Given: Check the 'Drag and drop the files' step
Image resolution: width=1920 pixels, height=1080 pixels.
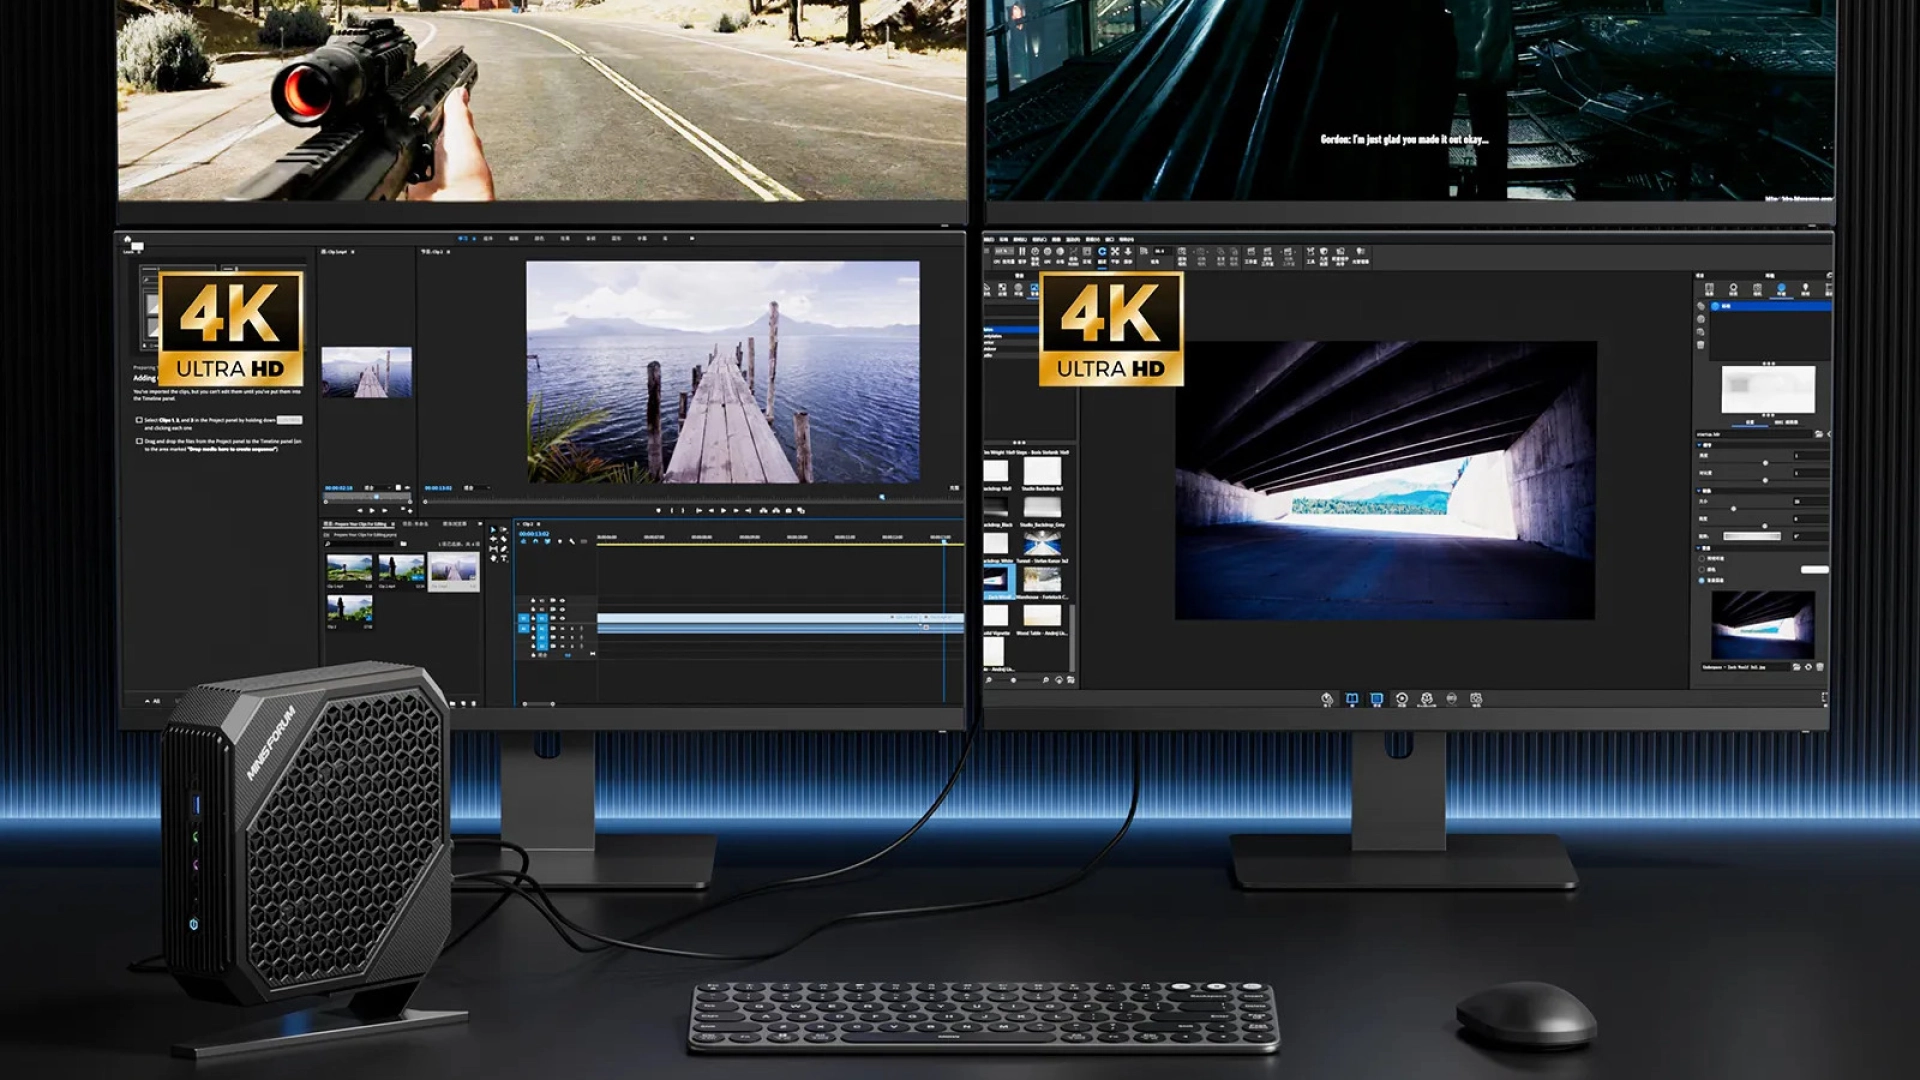Looking at the screenshot, I should coord(139,441).
